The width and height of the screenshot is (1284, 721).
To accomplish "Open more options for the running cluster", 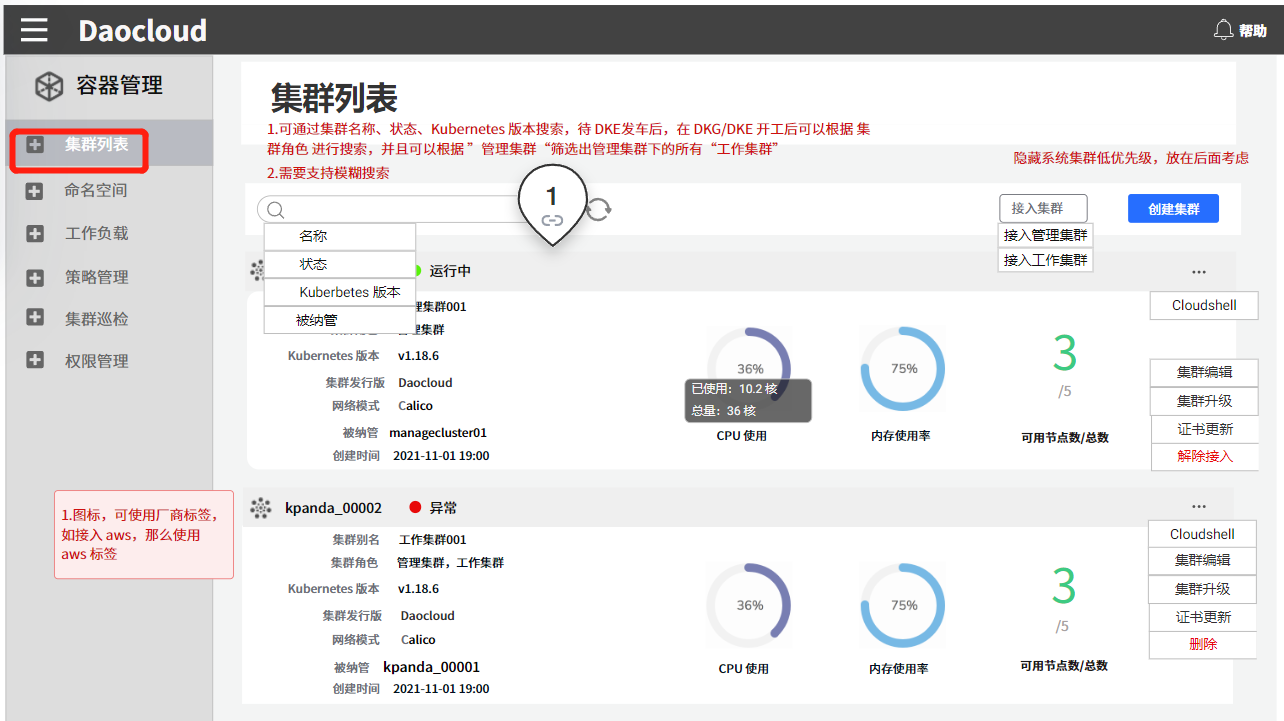I will click(1198, 272).
